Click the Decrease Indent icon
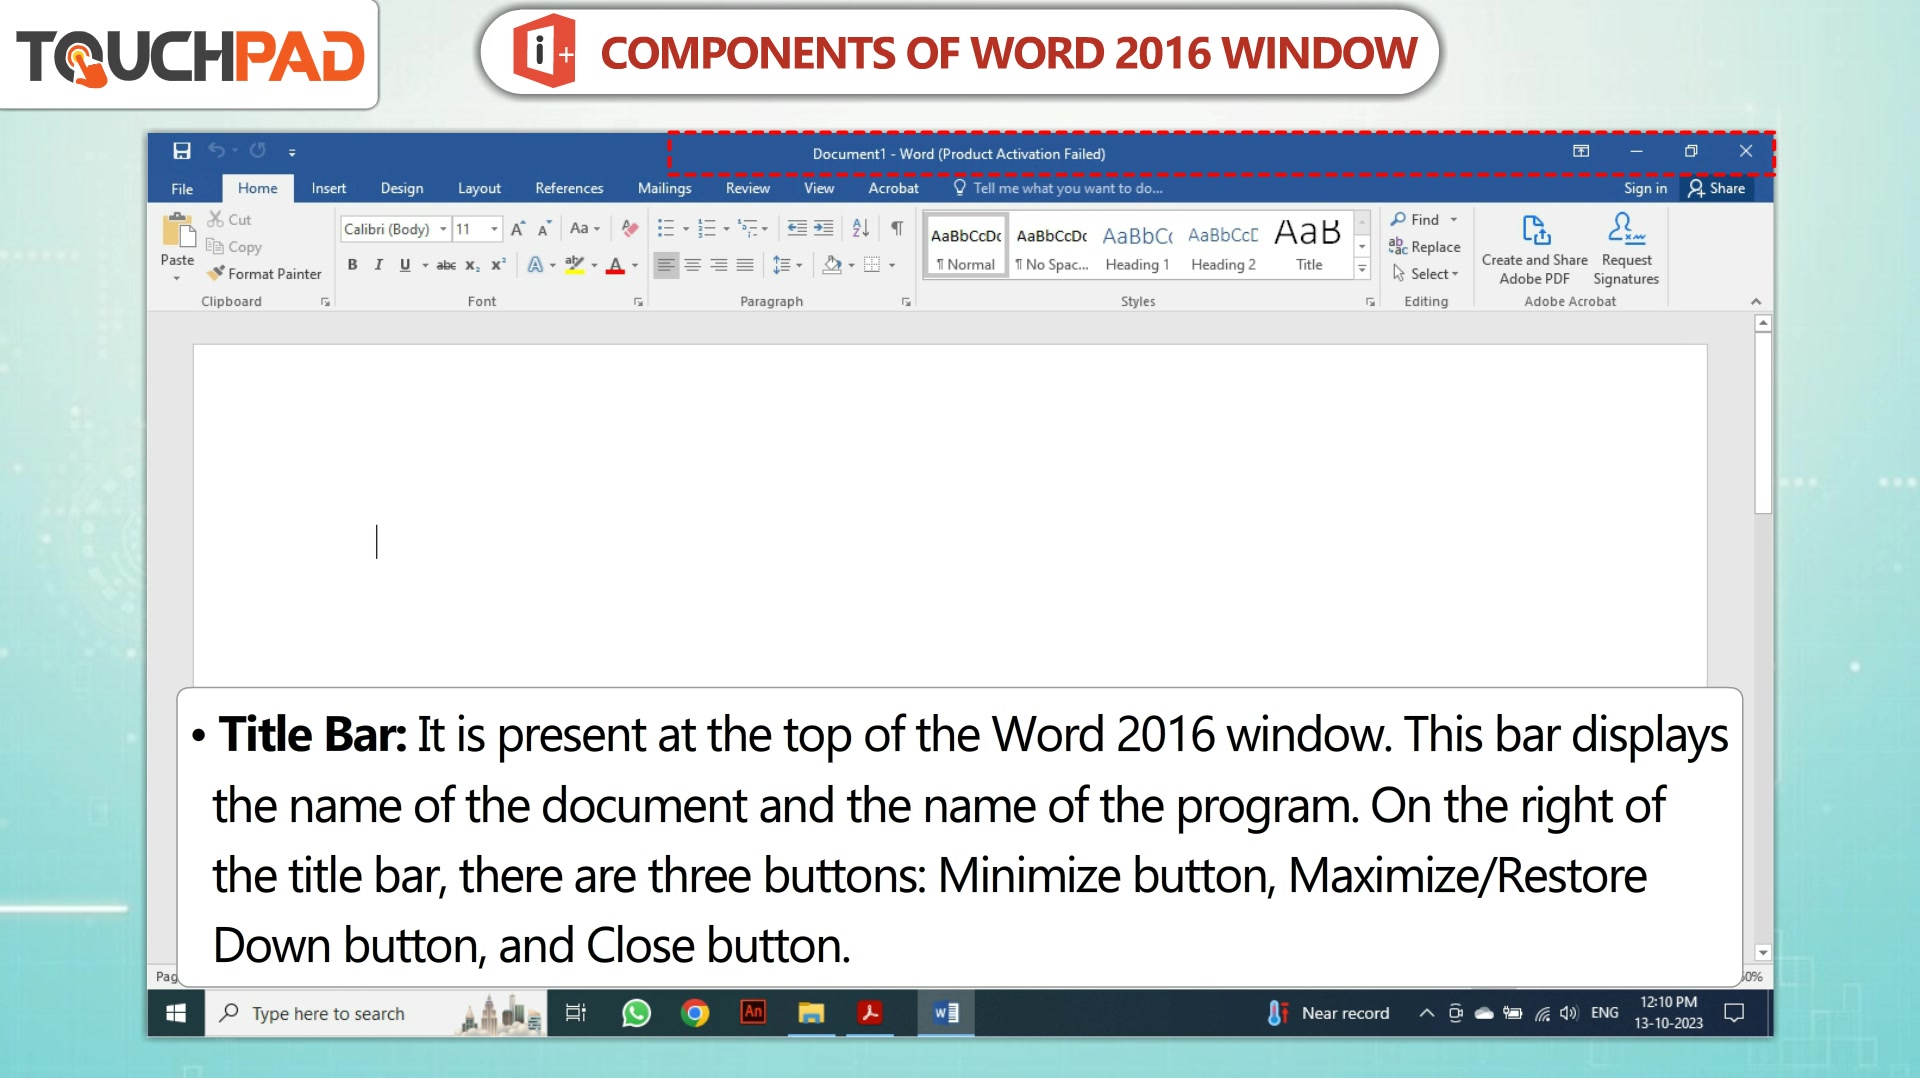This screenshot has width=1920, height=1078. click(x=796, y=229)
